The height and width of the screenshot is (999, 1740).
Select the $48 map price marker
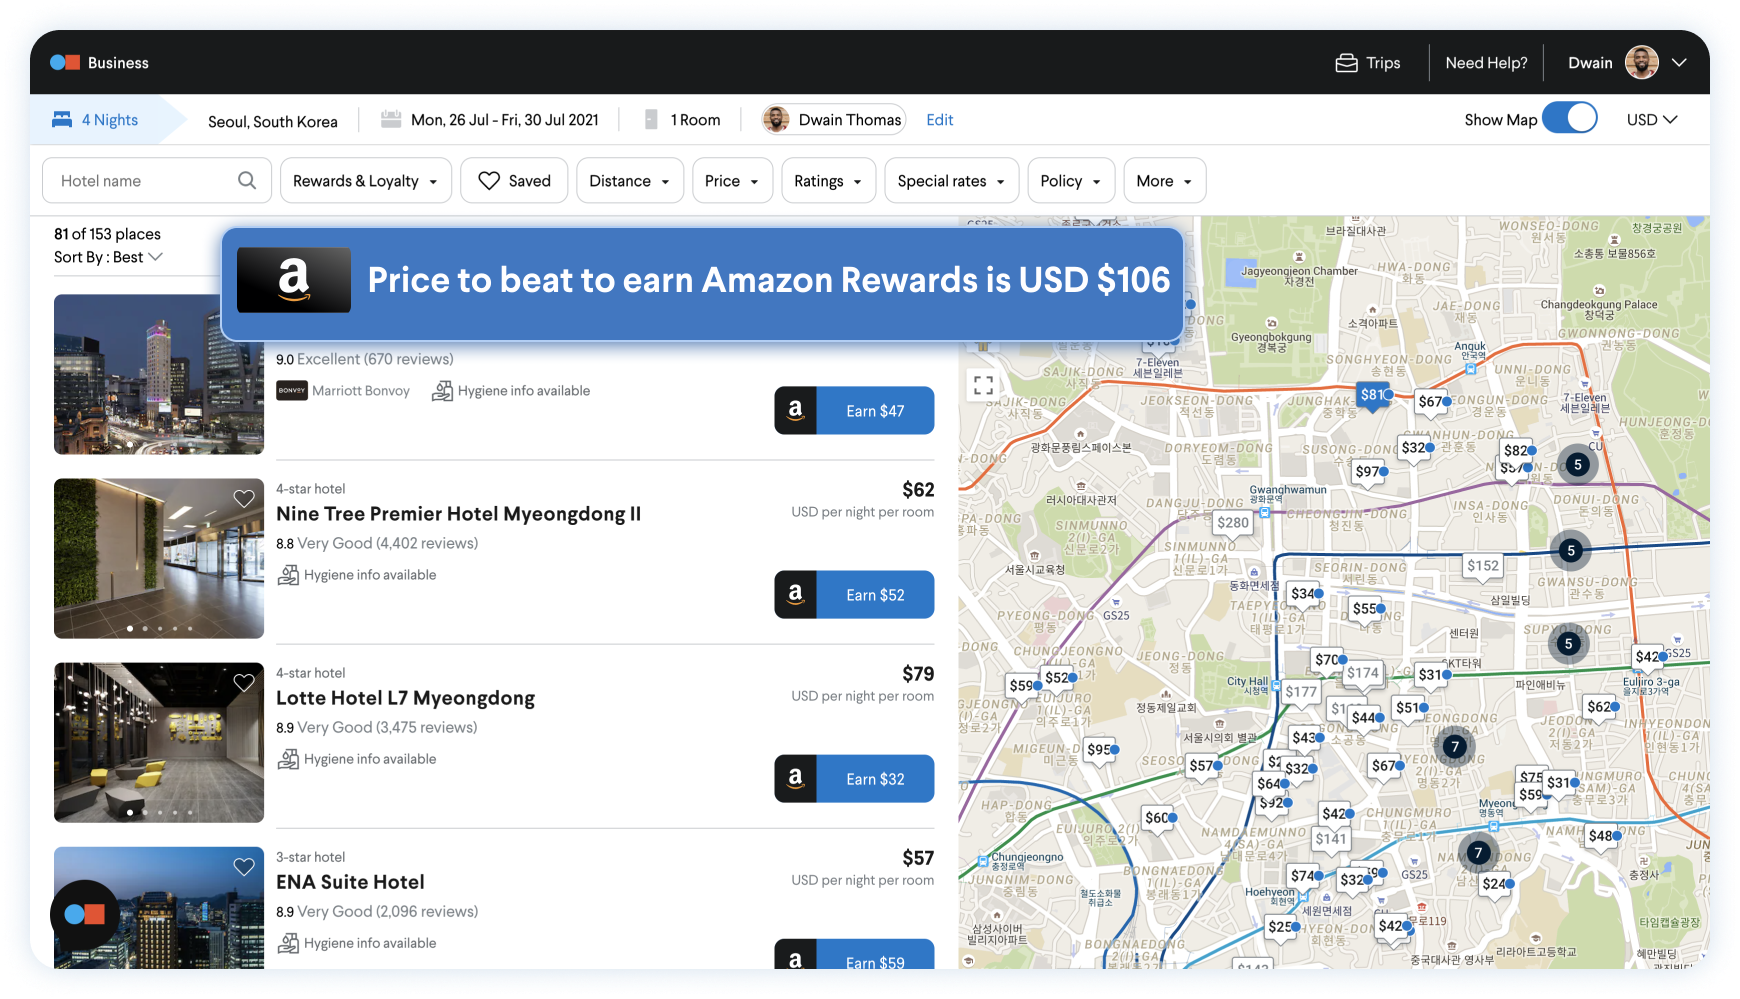click(x=1603, y=837)
